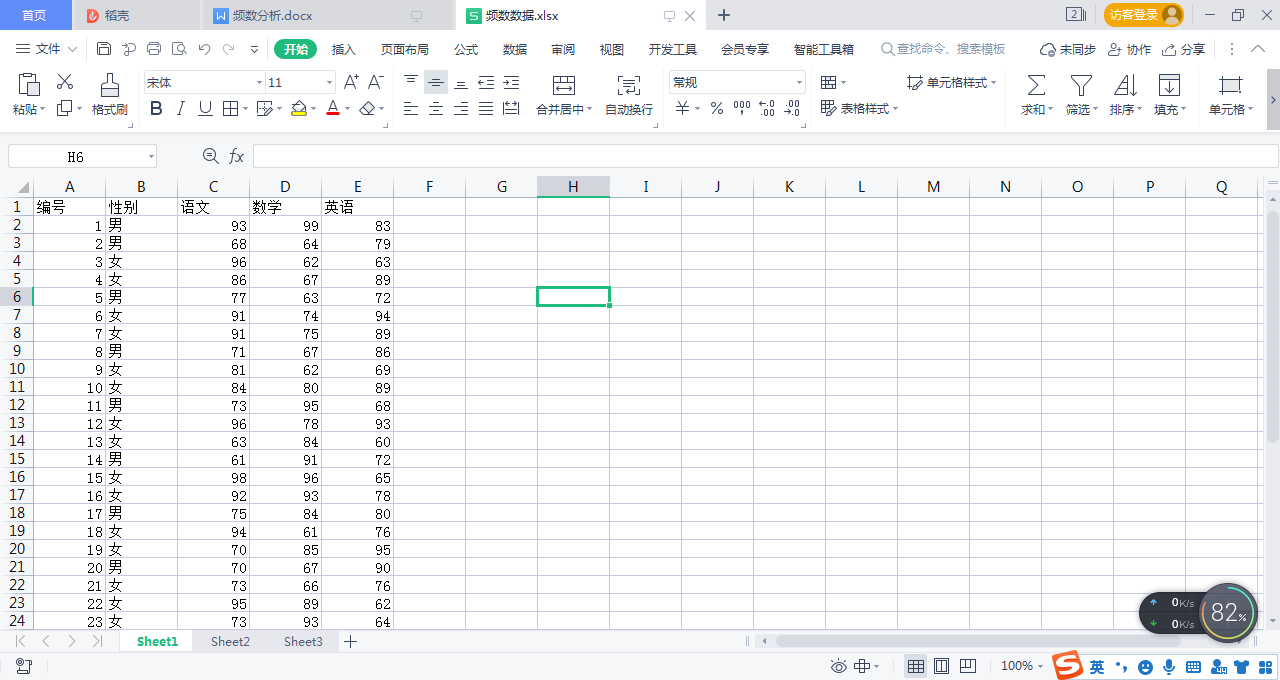1280x680 pixels.
Task: Toggle italic formatting
Action: click(180, 108)
